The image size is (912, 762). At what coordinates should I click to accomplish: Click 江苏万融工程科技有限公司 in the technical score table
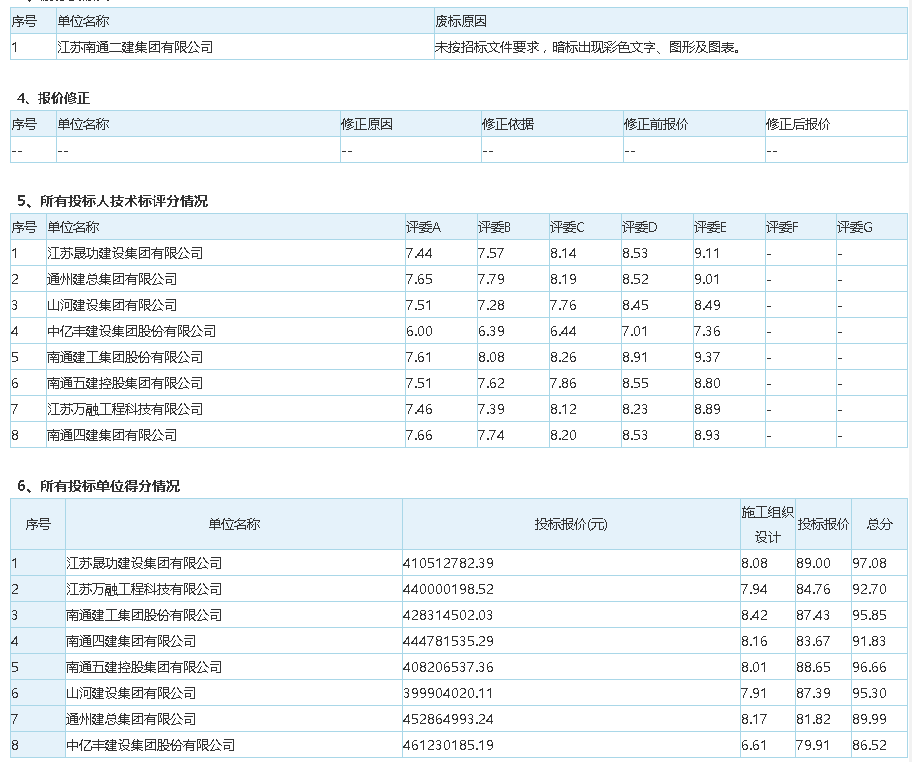point(125,409)
